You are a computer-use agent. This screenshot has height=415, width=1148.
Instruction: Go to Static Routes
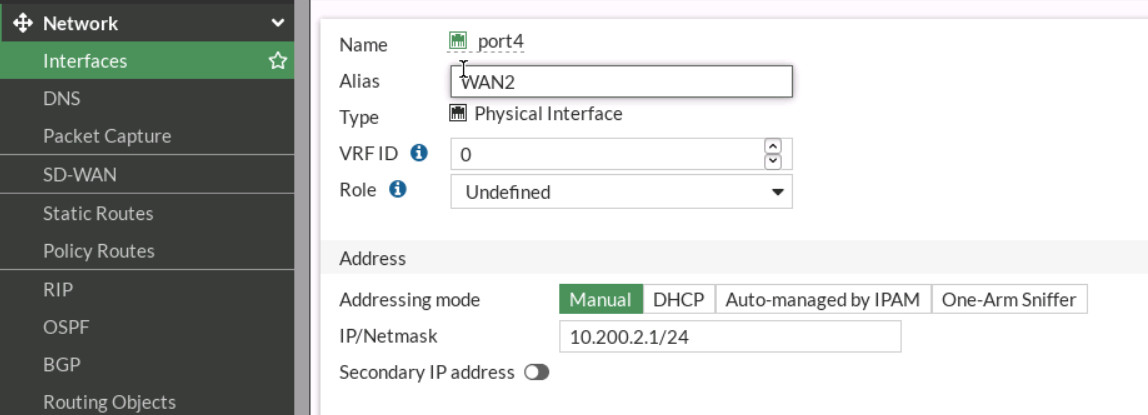[98, 214]
